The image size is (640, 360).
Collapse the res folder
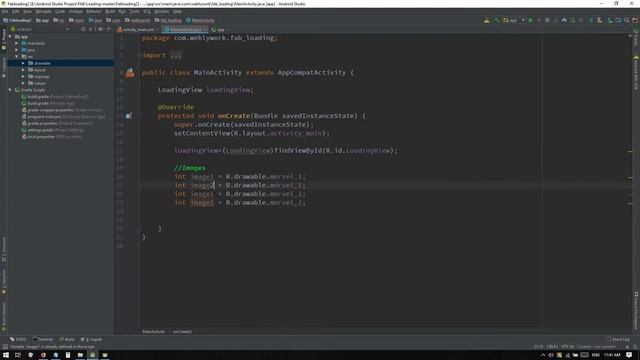(17, 56)
